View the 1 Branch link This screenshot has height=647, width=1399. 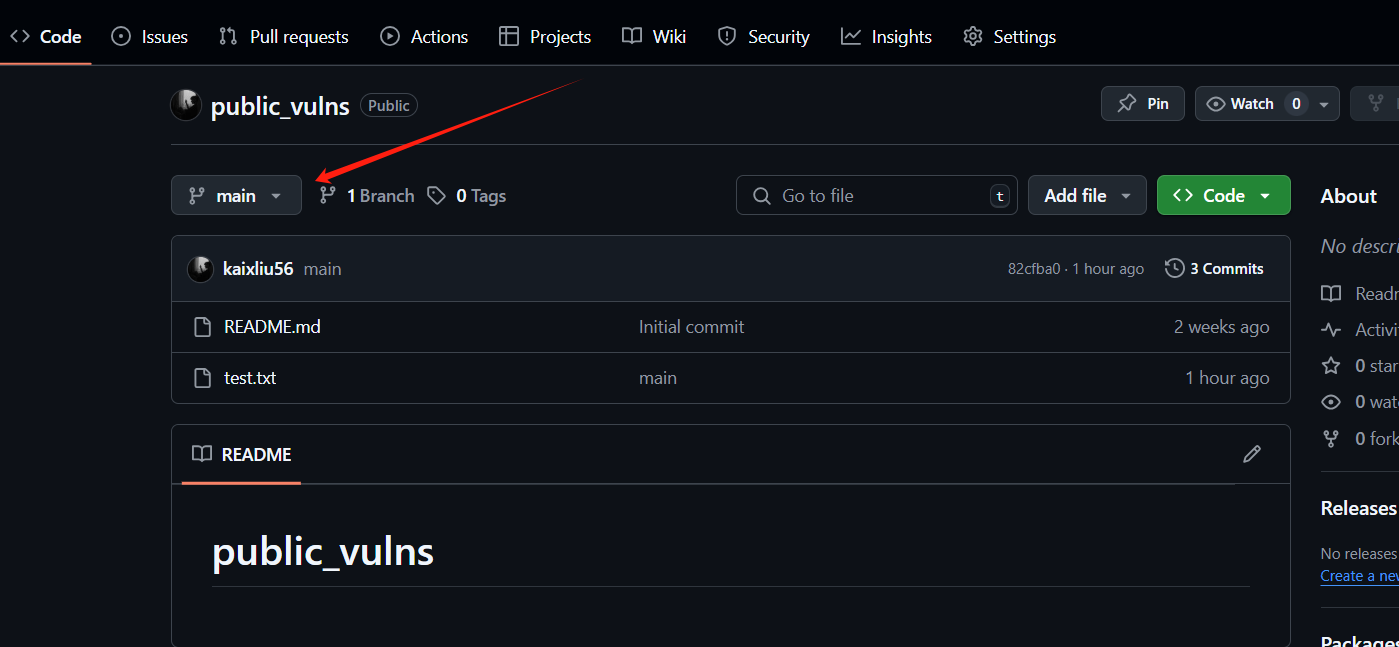pyautogui.click(x=366, y=196)
